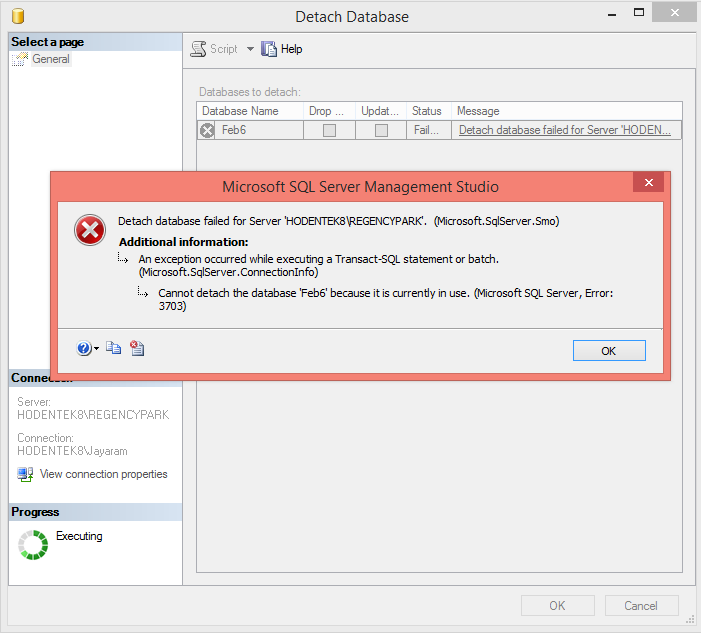The image size is (701, 633).
Task: Expand the help icon dropdown arrow
Action: click(x=97, y=348)
